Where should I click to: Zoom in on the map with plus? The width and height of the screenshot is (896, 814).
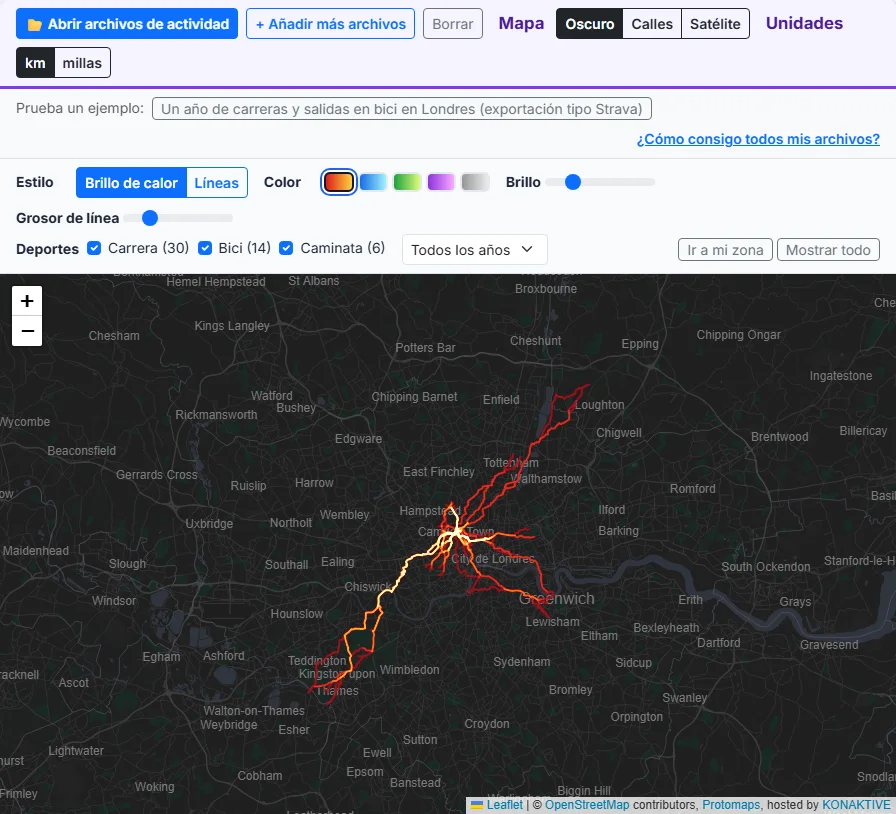[27, 301]
